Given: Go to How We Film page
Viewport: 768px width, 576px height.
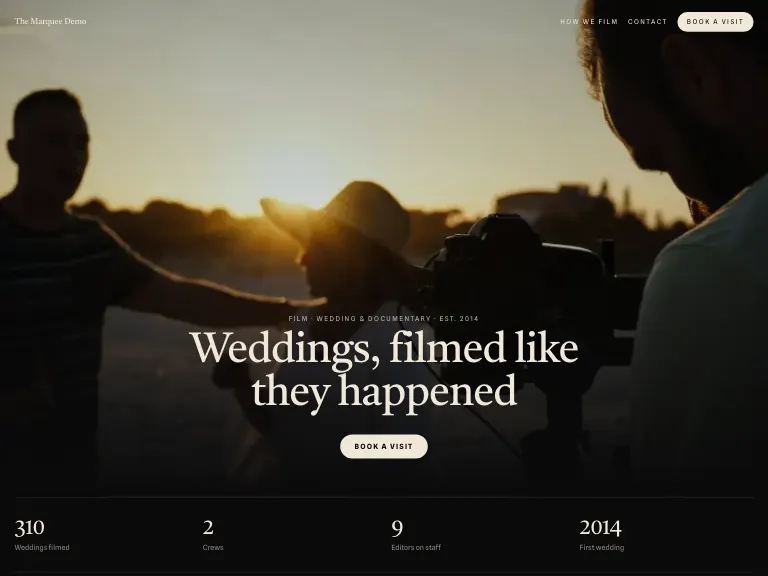Looking at the screenshot, I should [x=589, y=22].
